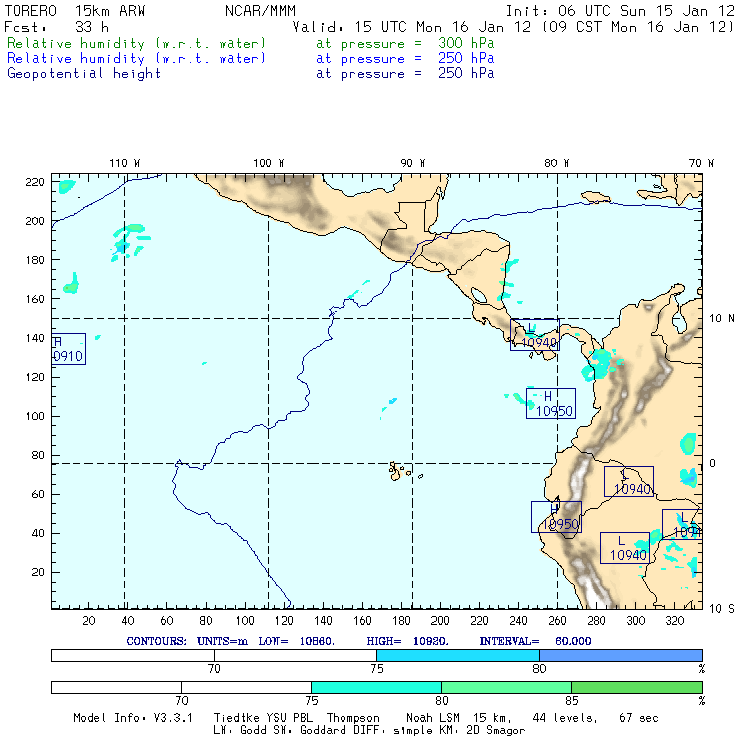Click the '80 W' longitude label
Viewport: 740px width, 740px height.
[556, 163]
